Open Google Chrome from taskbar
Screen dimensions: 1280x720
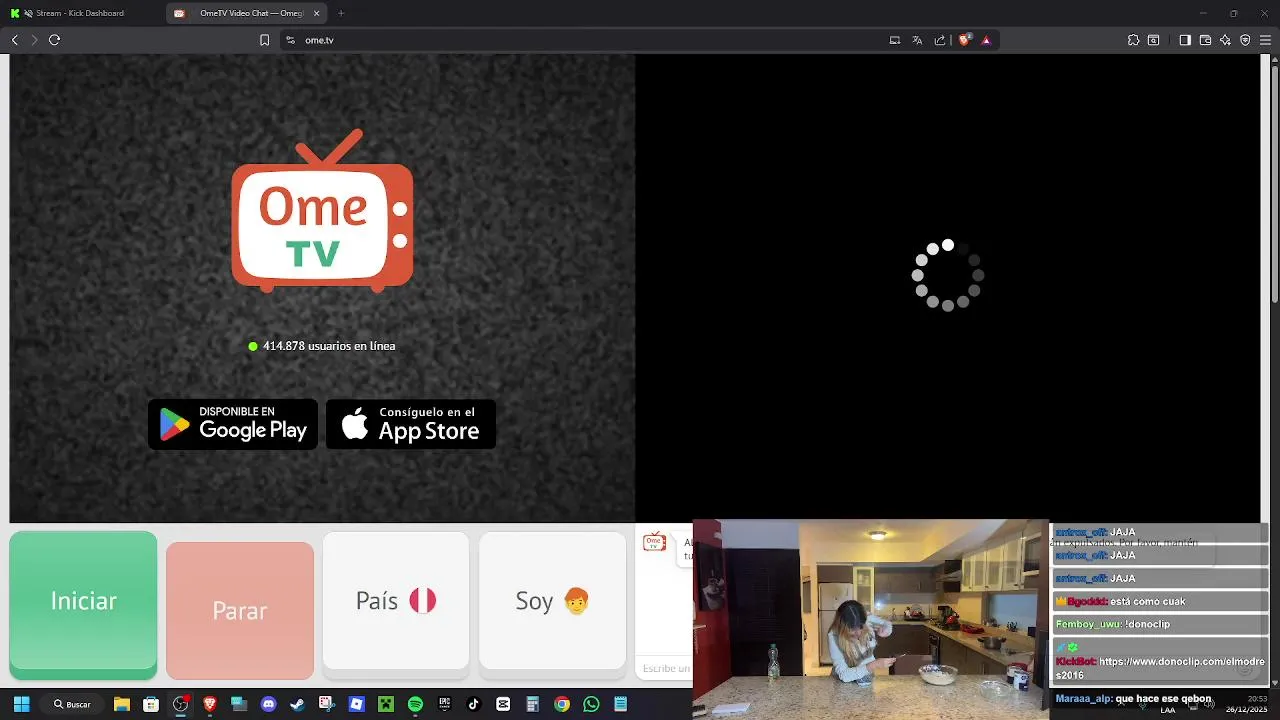pyautogui.click(x=562, y=704)
